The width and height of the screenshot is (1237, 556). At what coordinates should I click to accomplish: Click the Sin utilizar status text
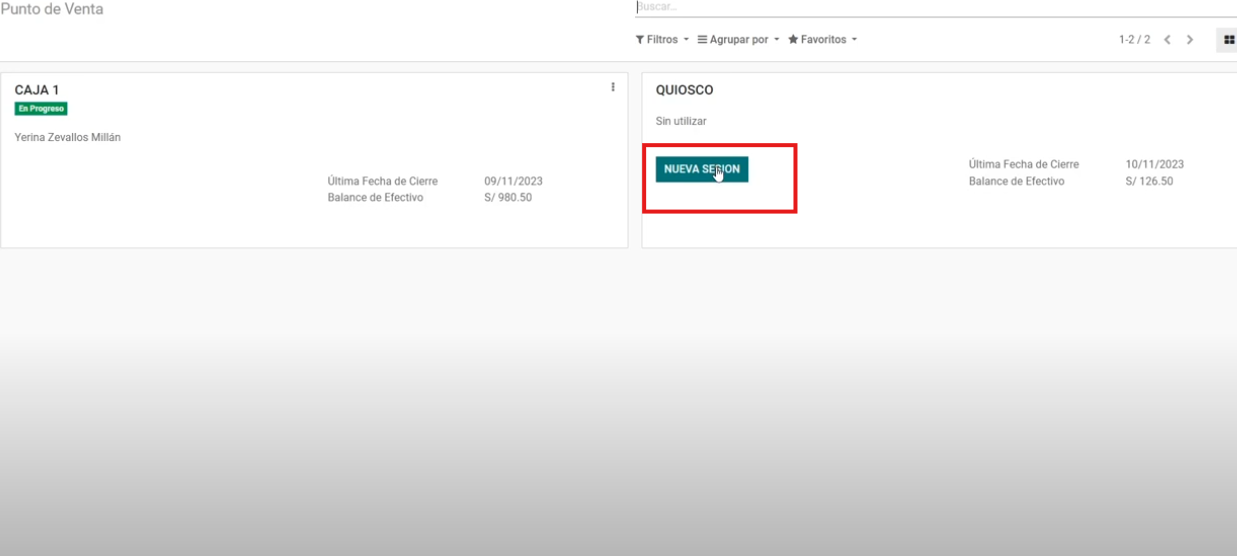pos(681,121)
